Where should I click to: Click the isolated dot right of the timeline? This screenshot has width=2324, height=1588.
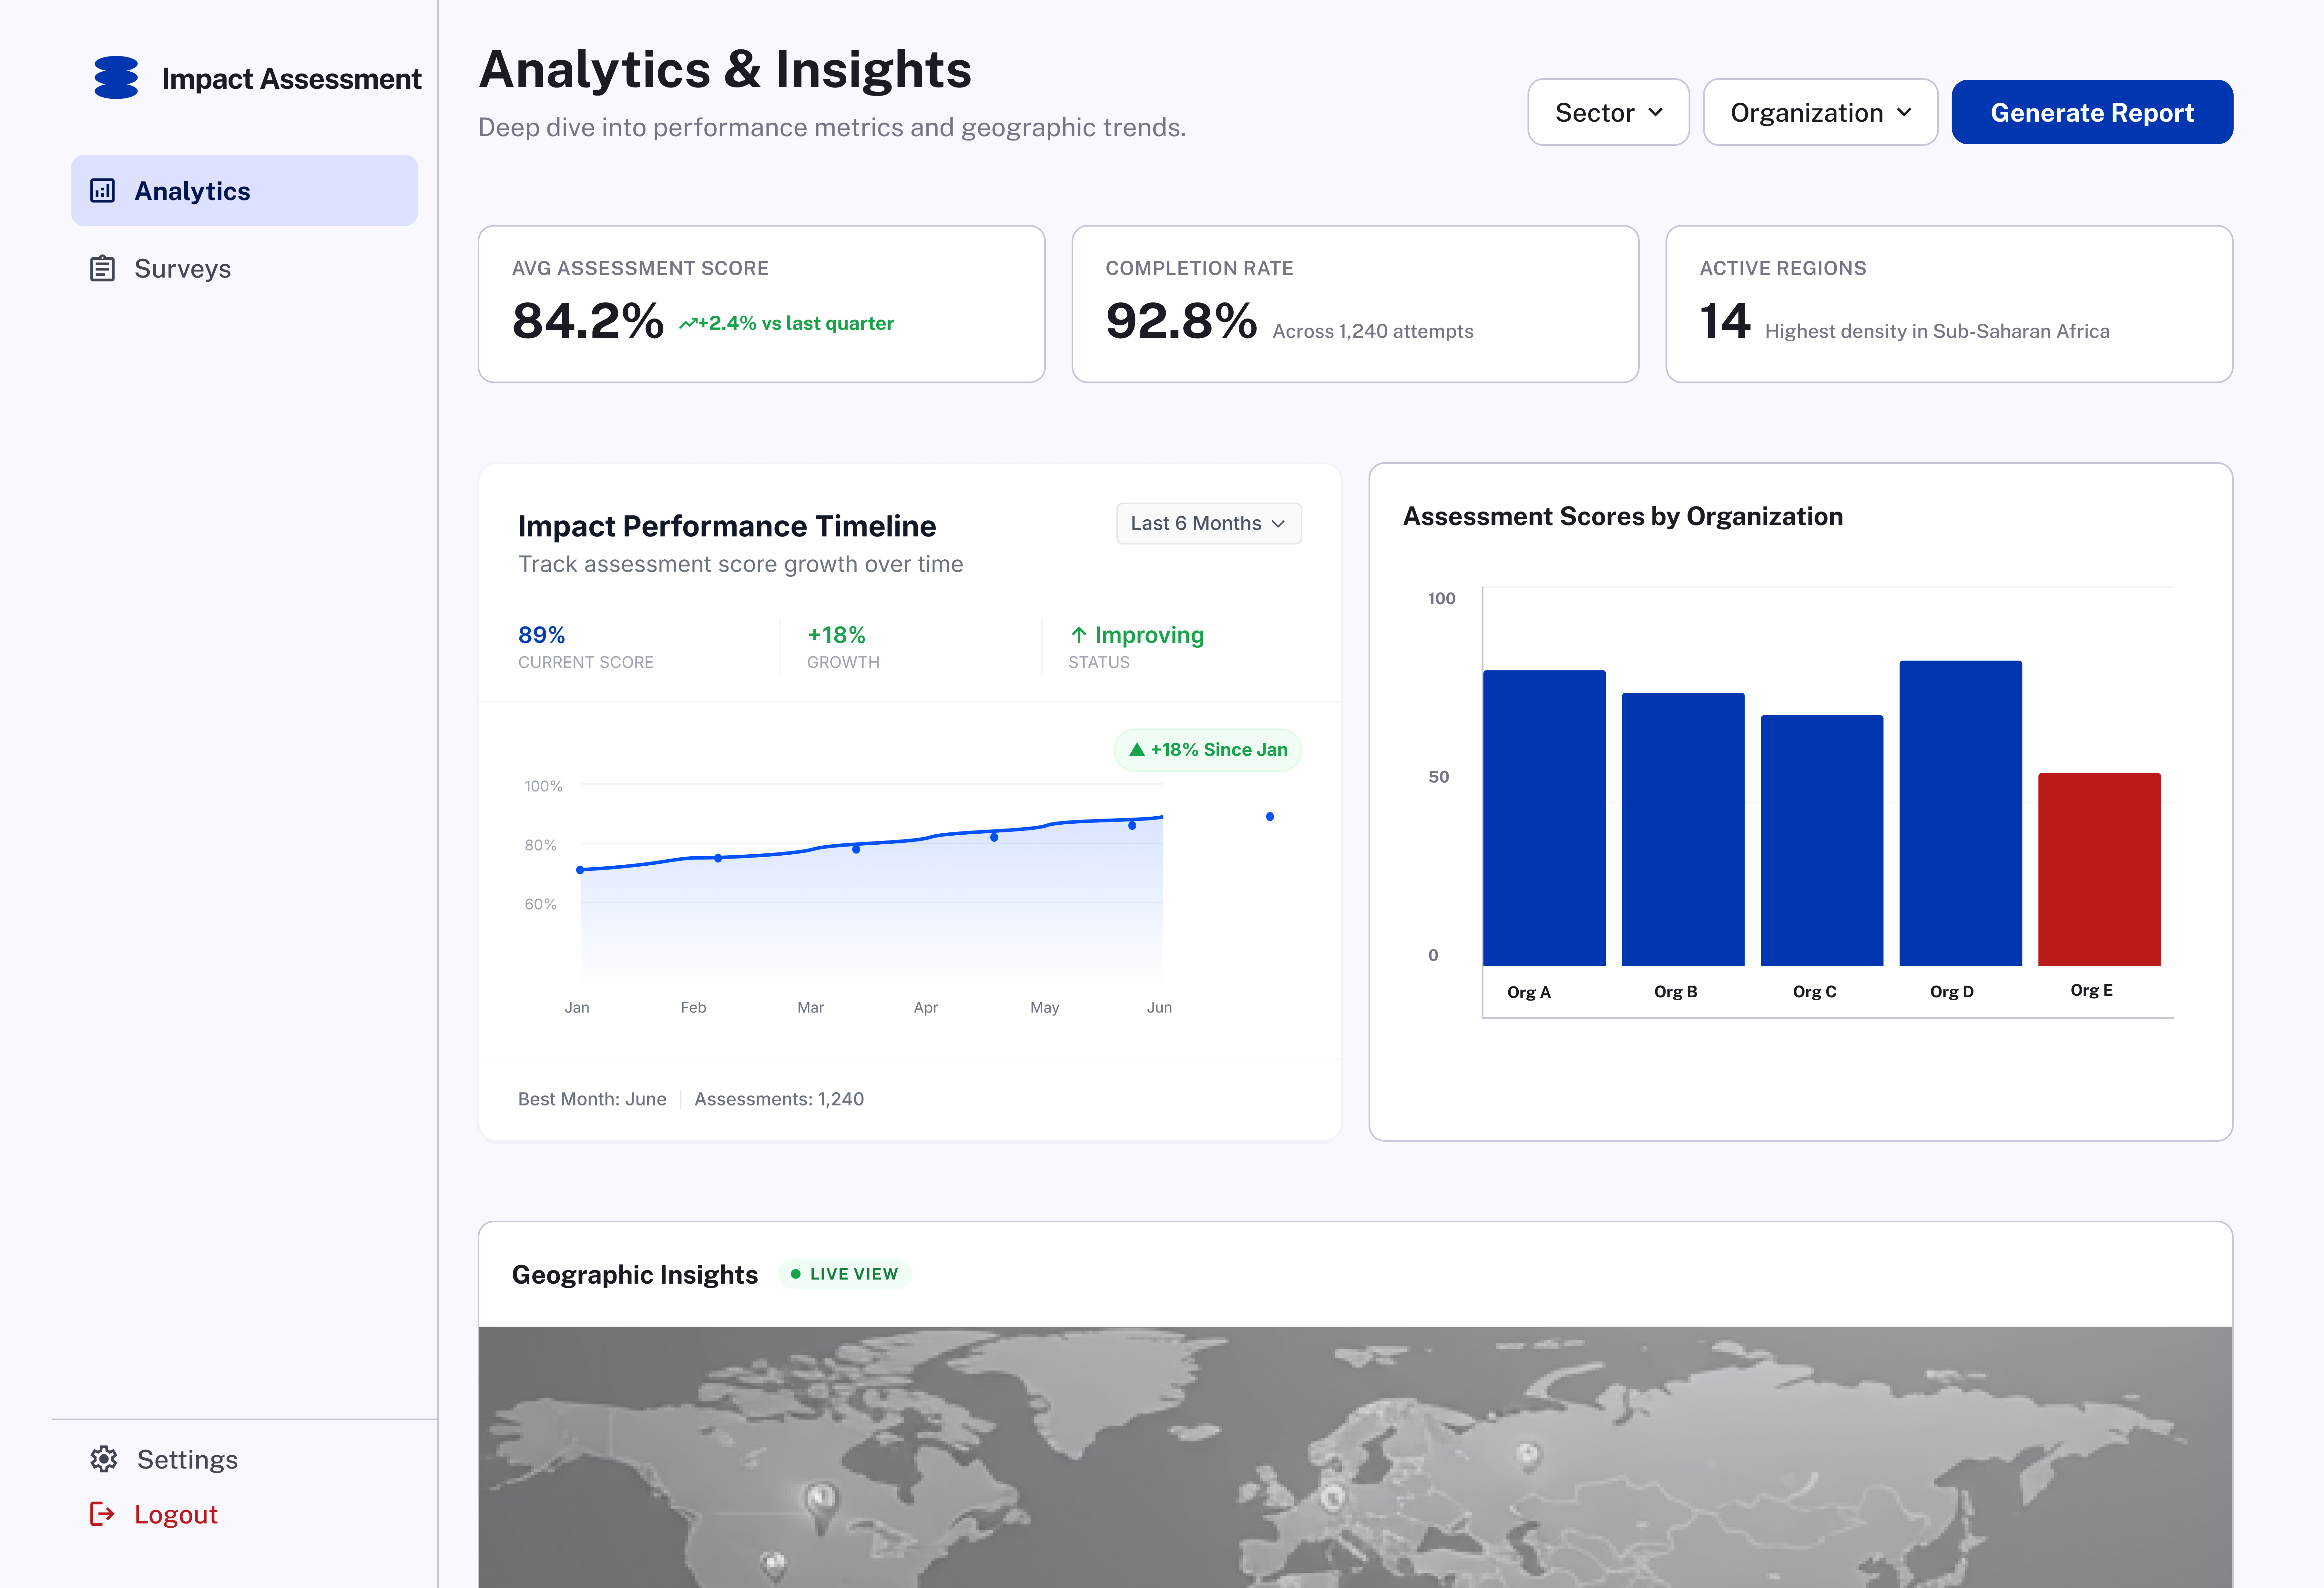point(1270,817)
